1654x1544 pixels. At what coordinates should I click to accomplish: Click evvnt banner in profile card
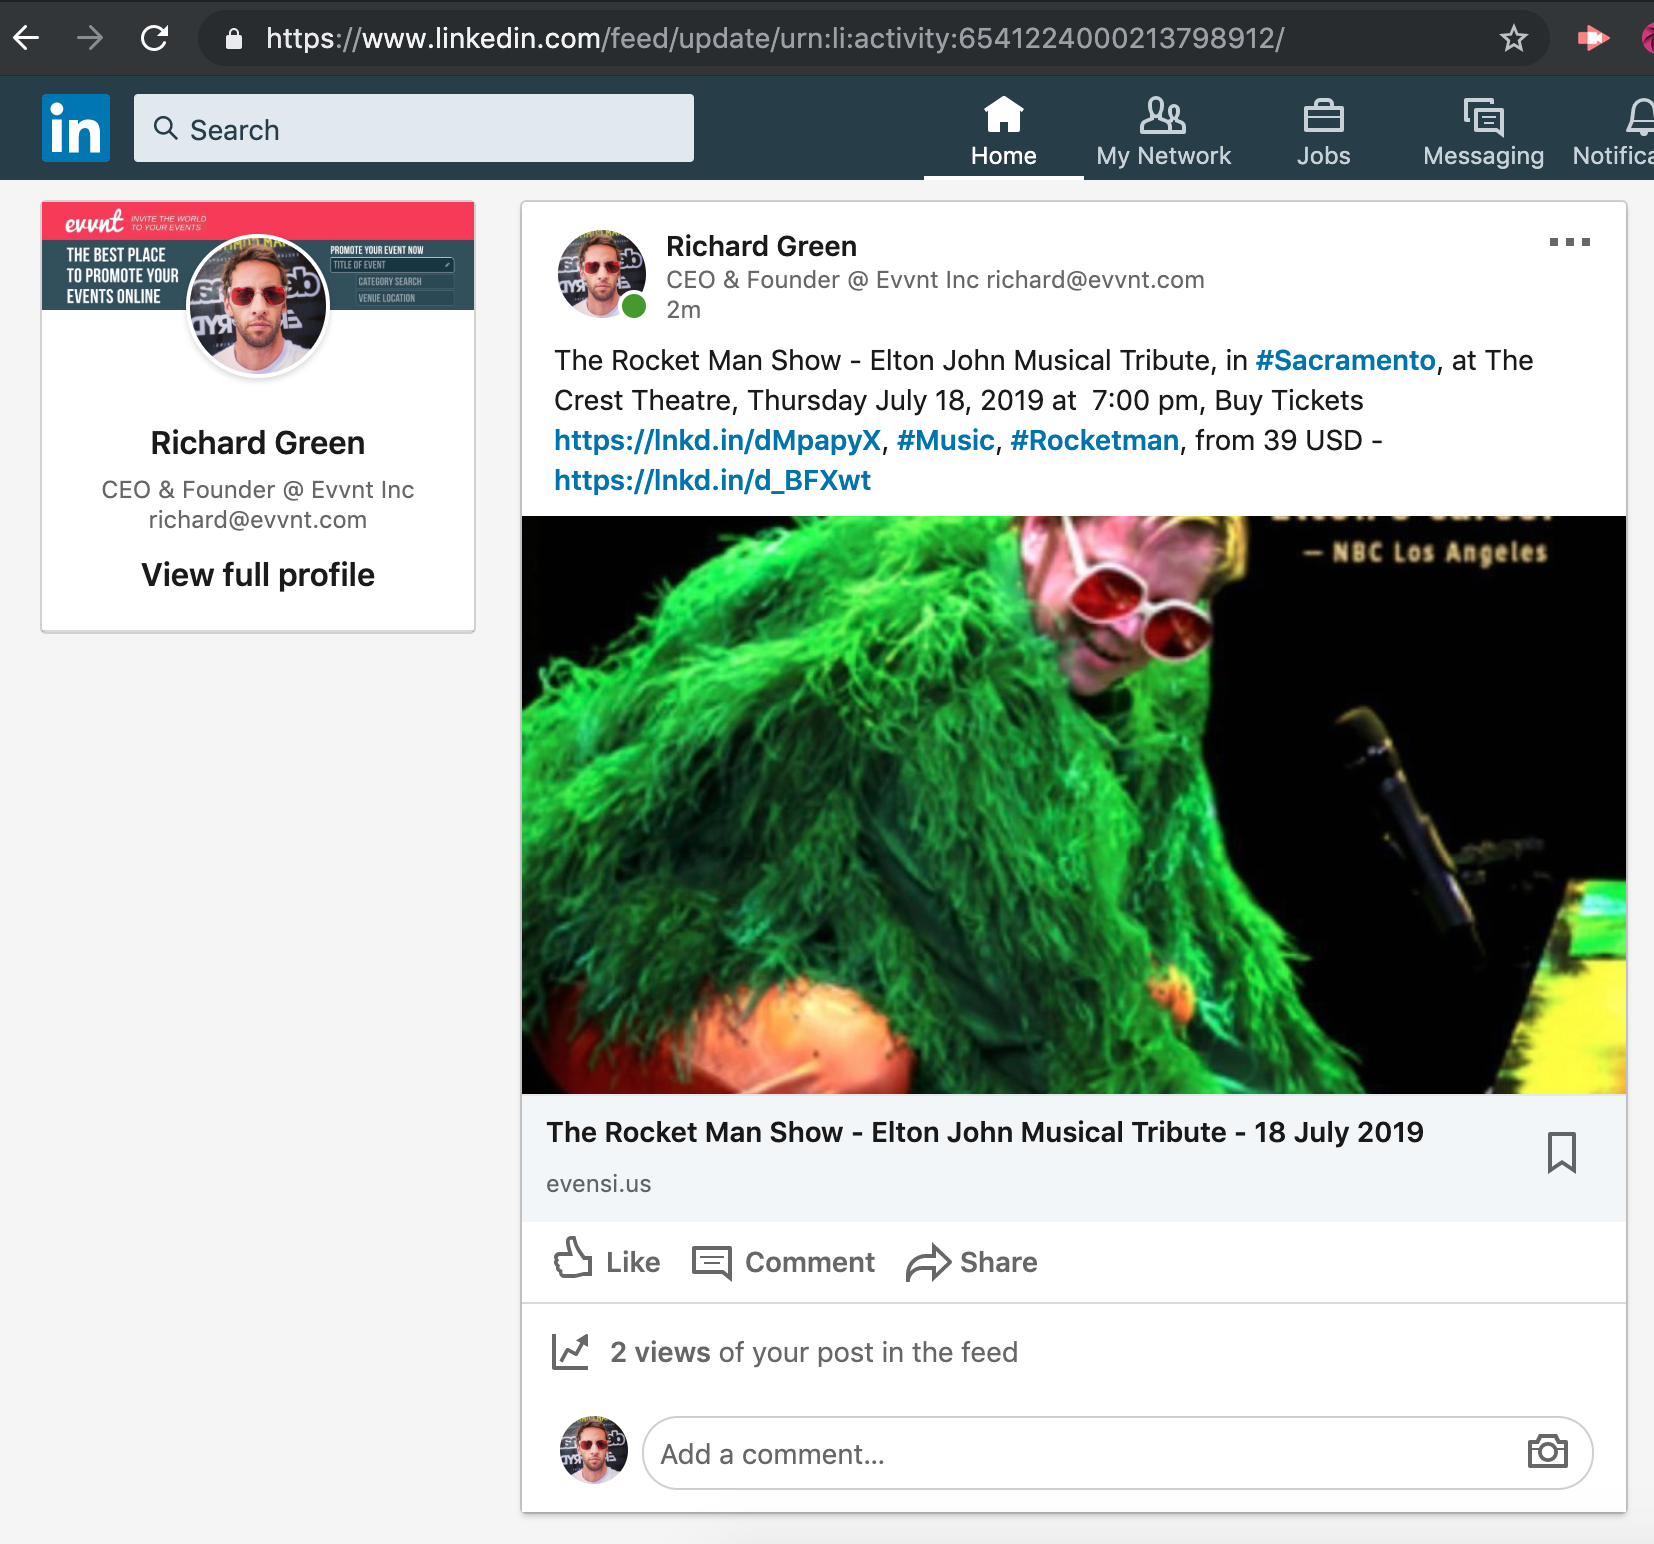click(258, 256)
